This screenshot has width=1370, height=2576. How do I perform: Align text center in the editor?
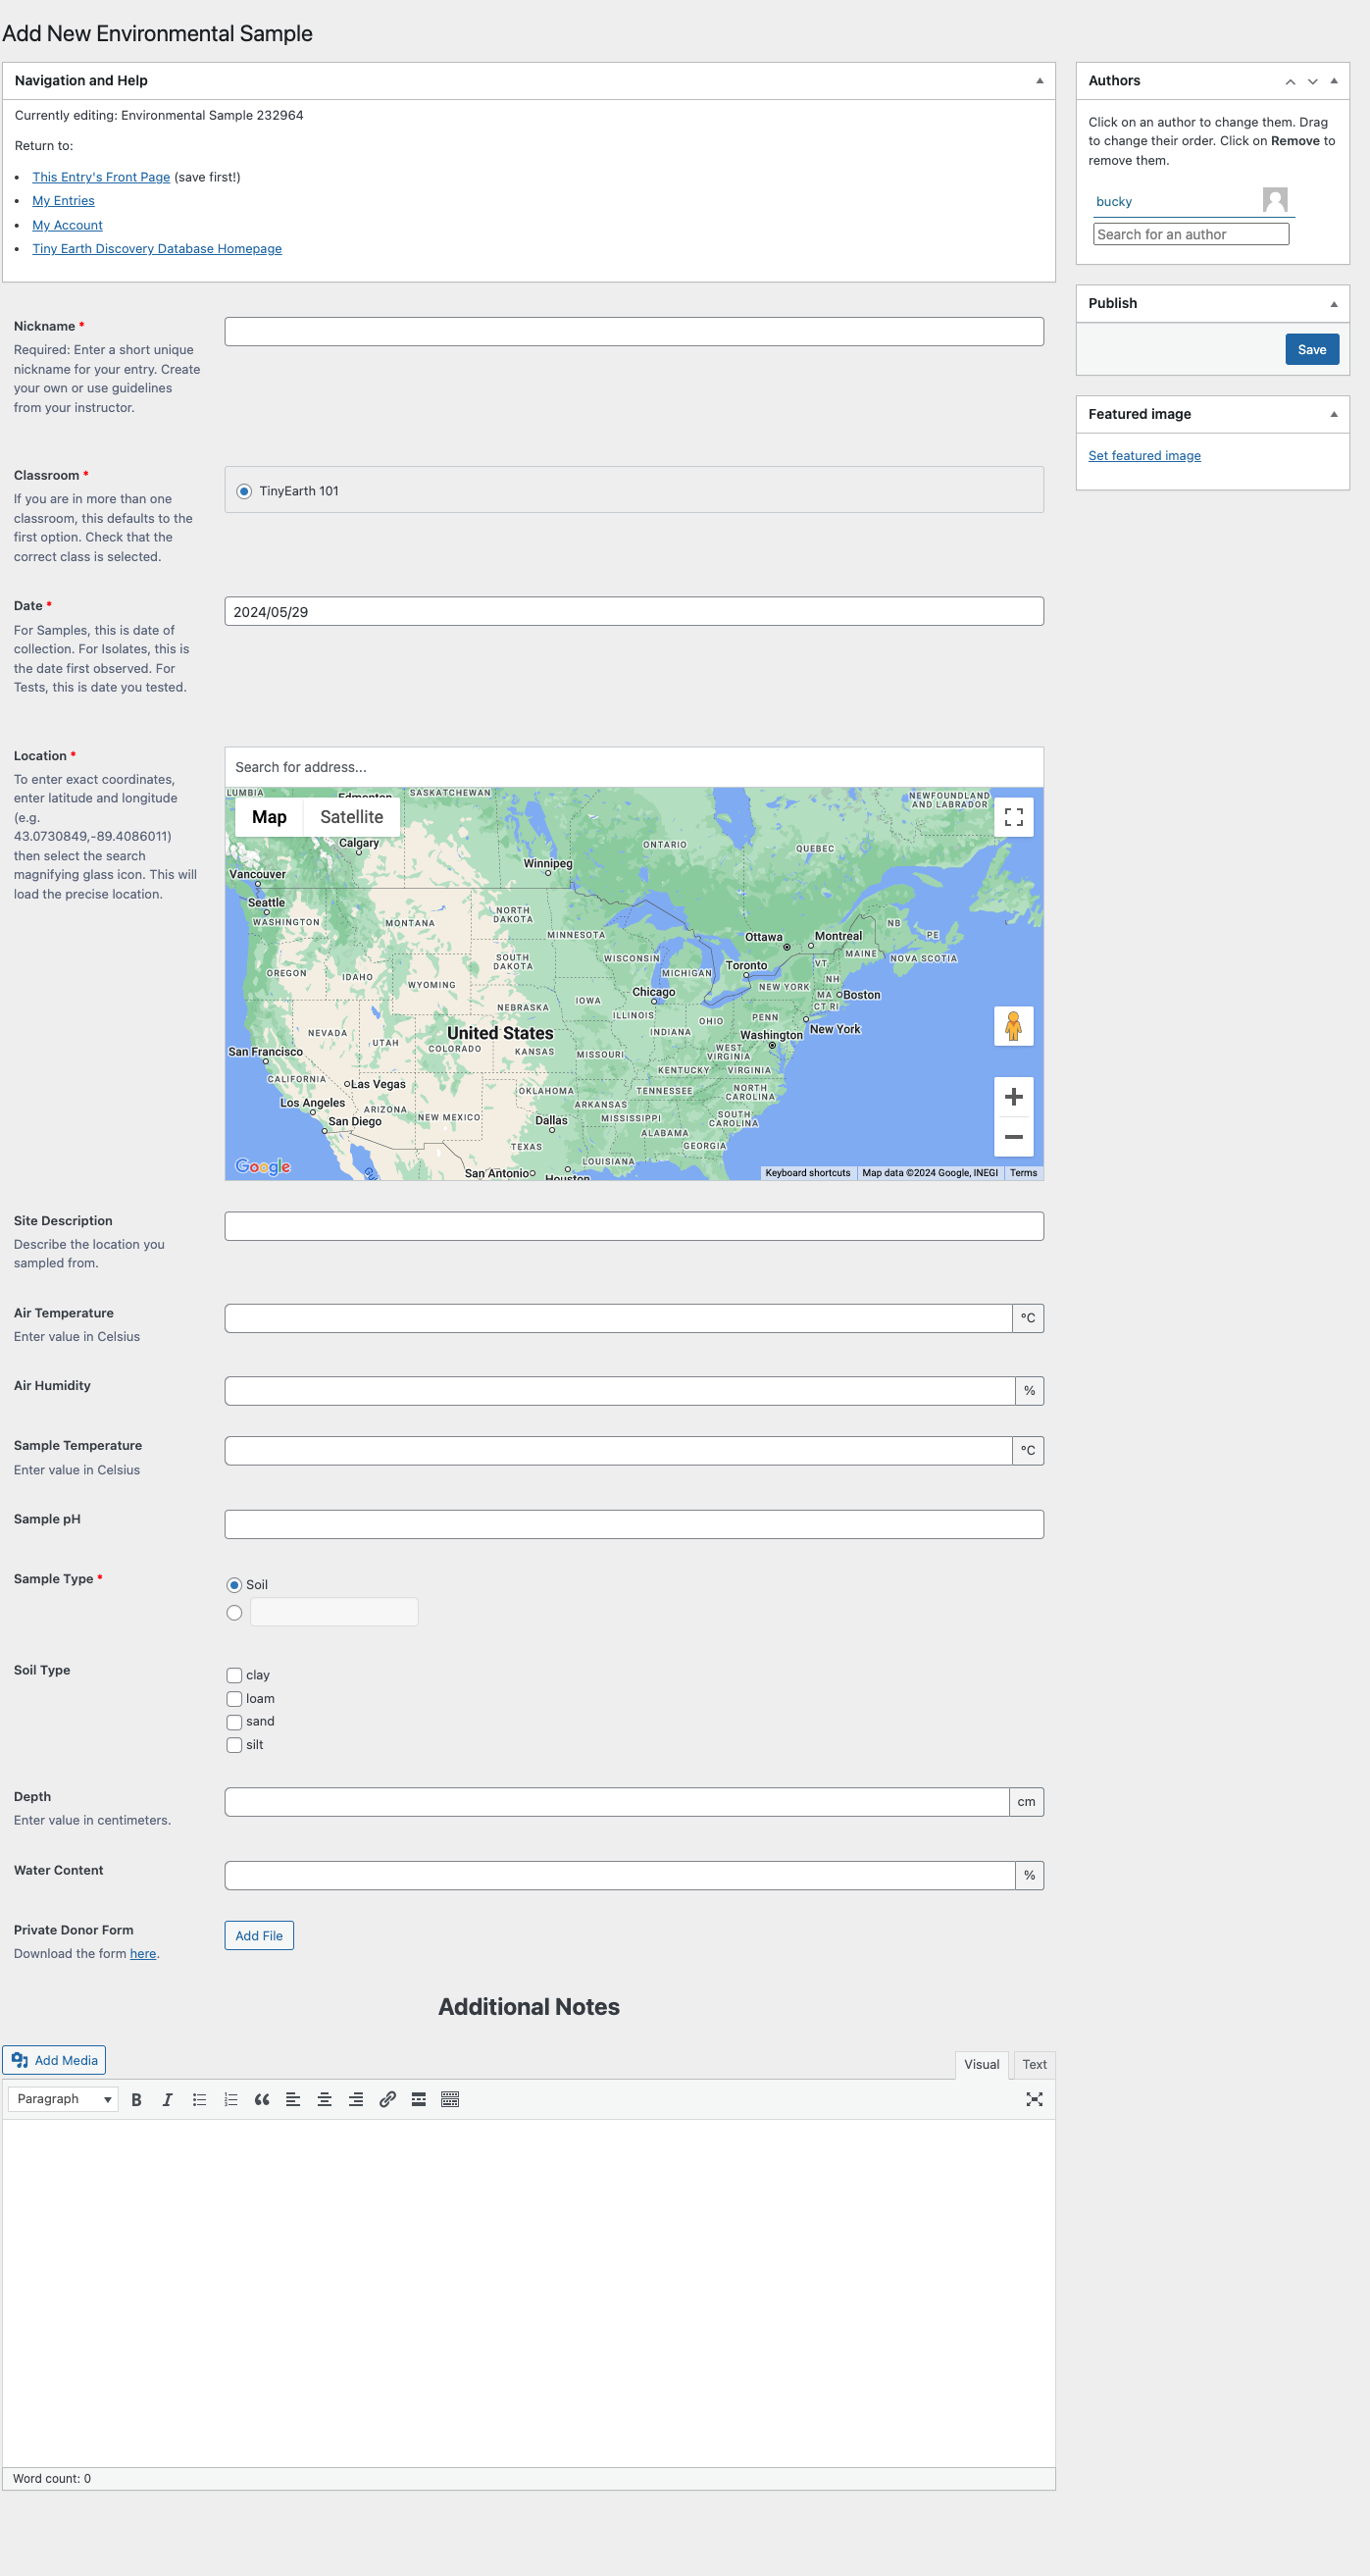pos(324,2099)
